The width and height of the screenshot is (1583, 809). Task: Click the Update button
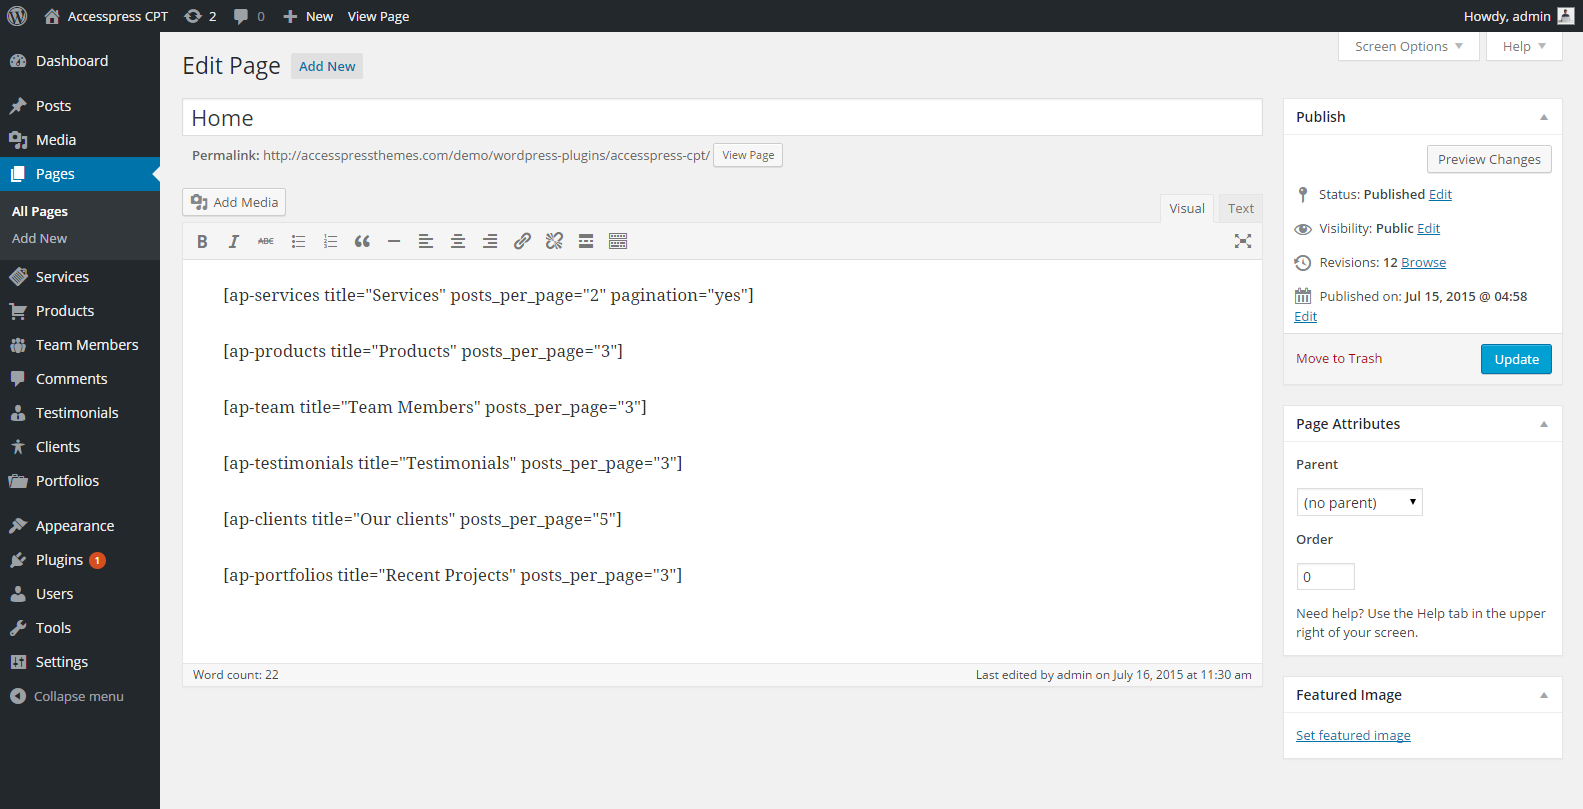coord(1516,359)
